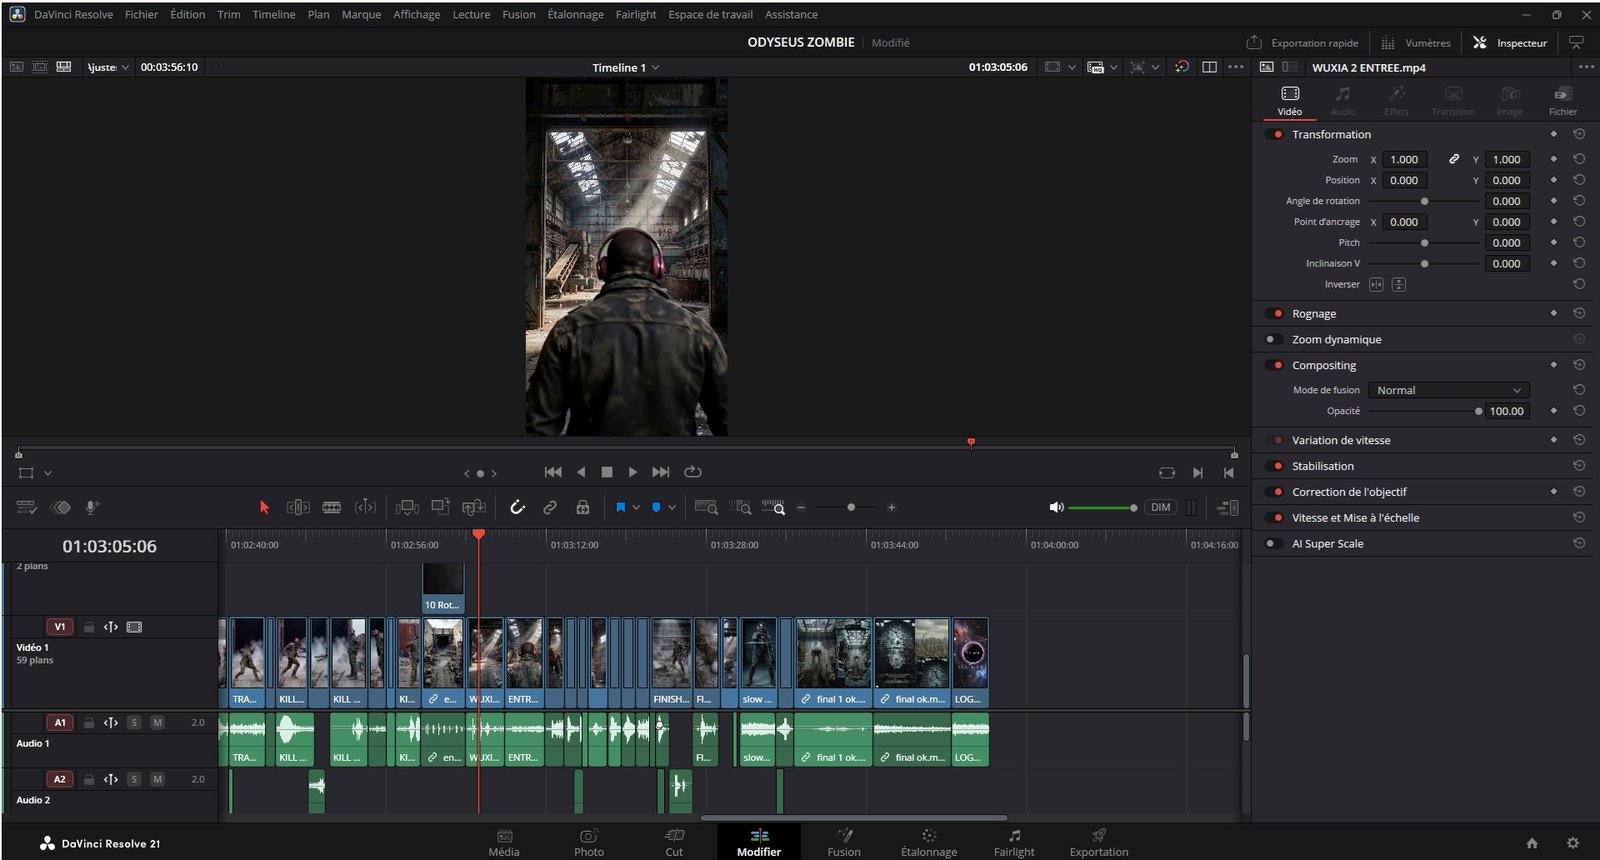
Task: Select the arrow Selection mode tool
Action: click(x=264, y=508)
